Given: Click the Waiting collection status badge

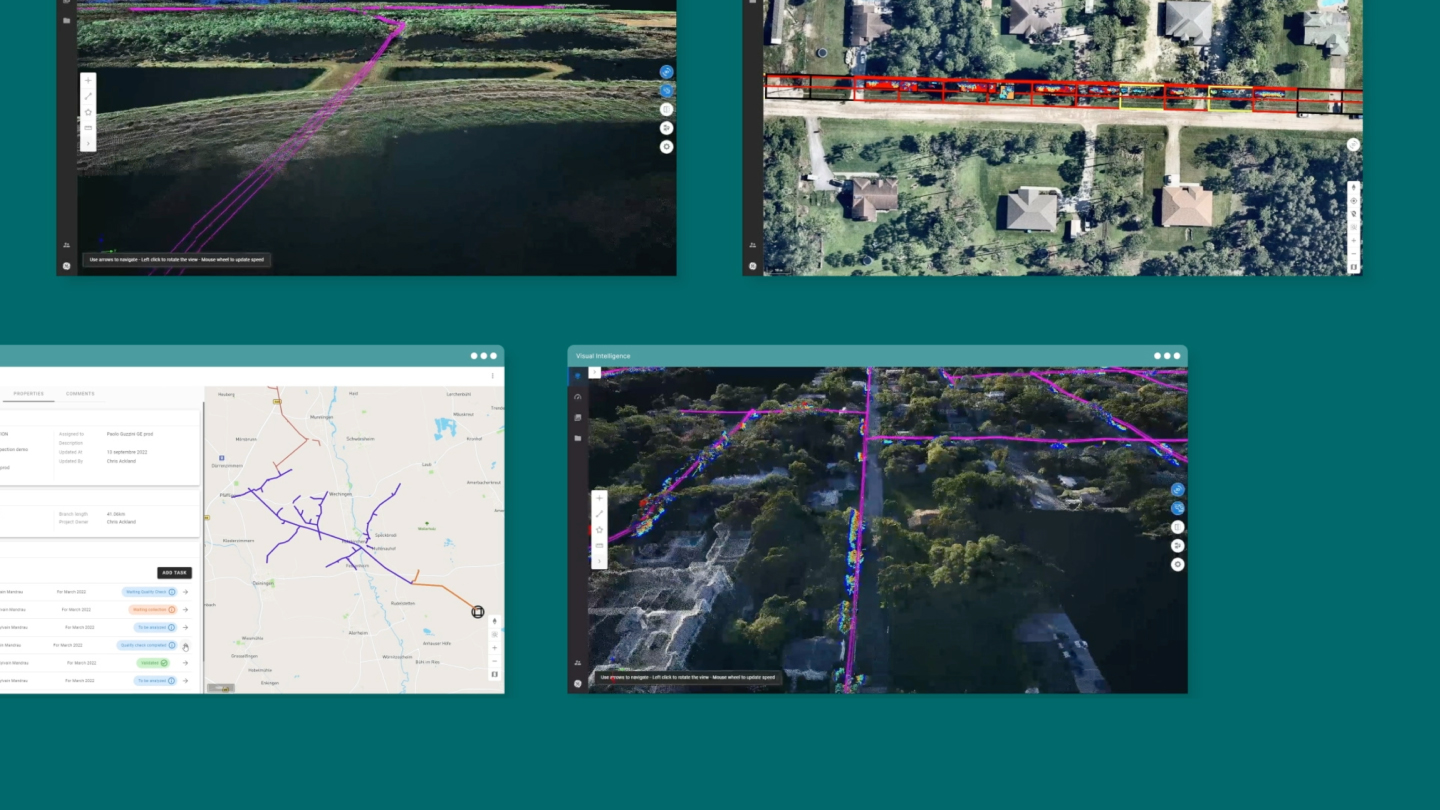Looking at the screenshot, I should point(152,609).
